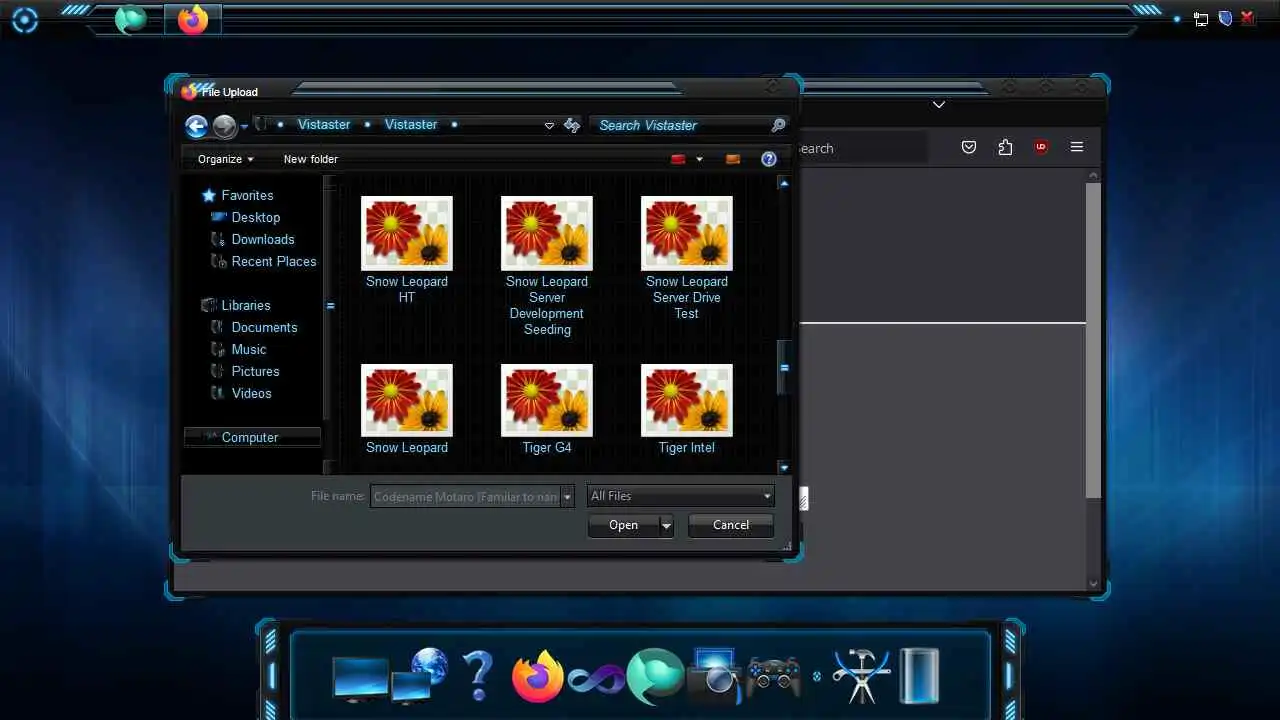Open the glass recycle bin dock icon

coord(919,676)
